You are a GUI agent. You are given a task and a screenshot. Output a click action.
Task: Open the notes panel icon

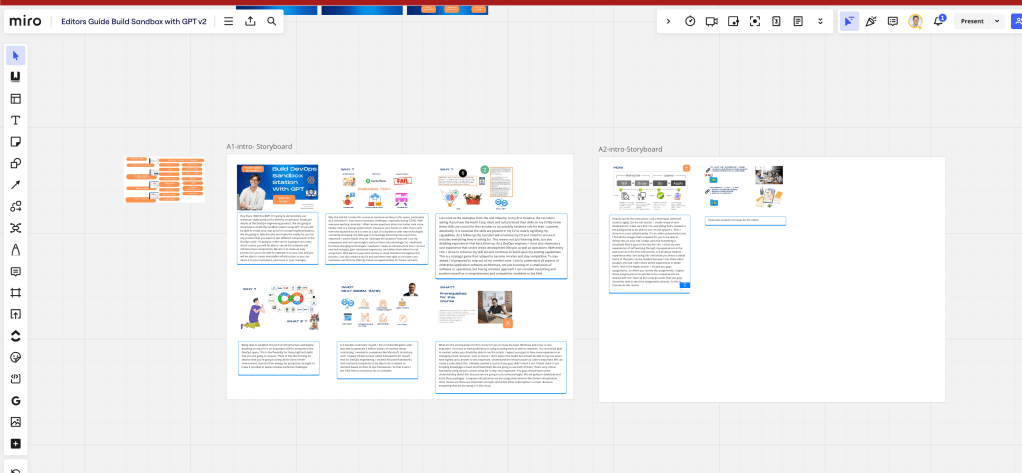point(798,22)
